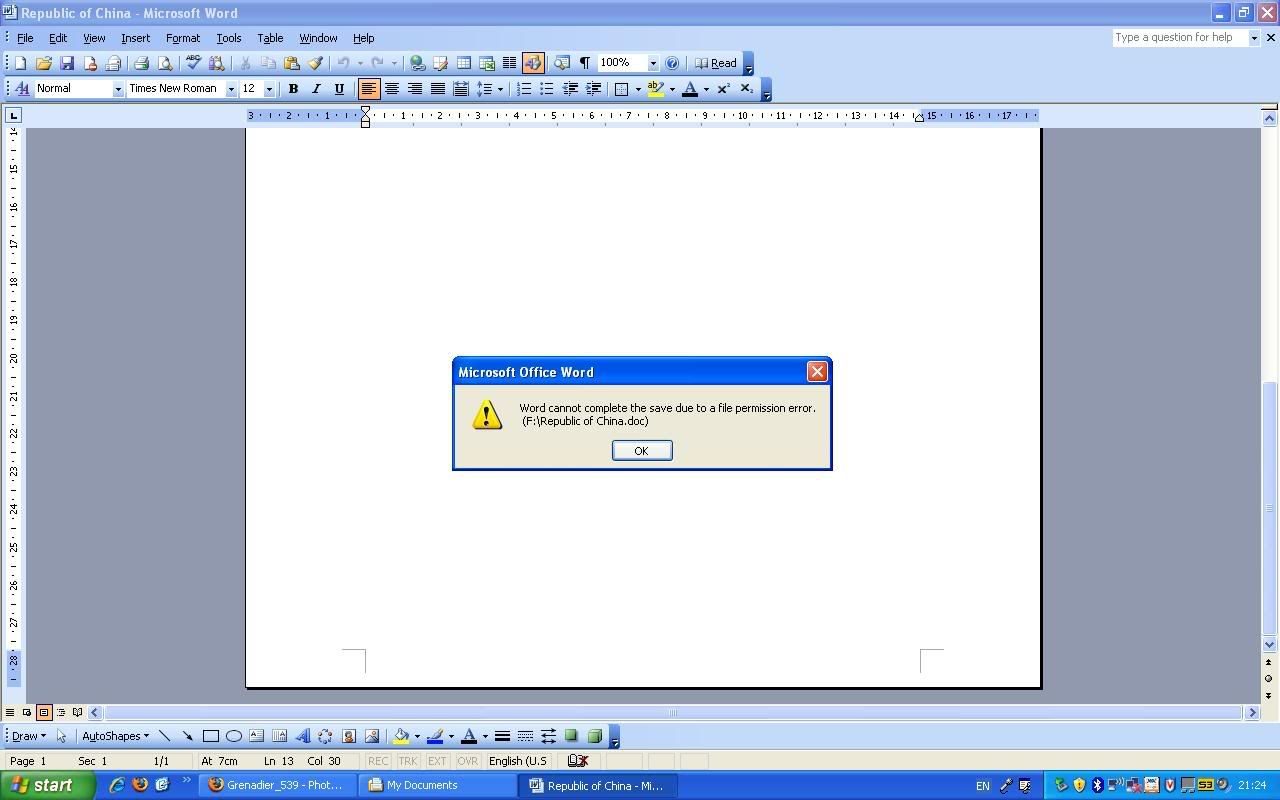Toggle Bold formatting

pyautogui.click(x=293, y=89)
